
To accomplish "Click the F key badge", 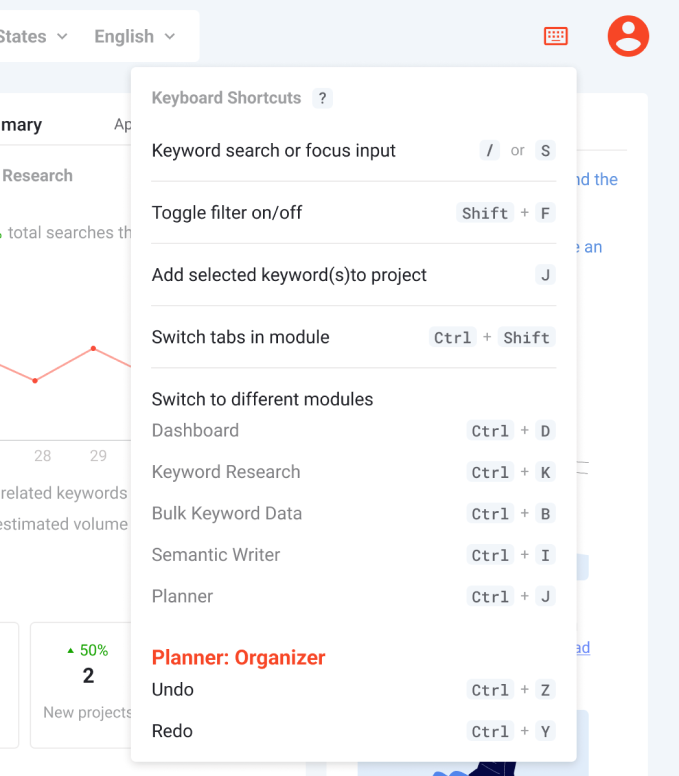I will tap(545, 213).
